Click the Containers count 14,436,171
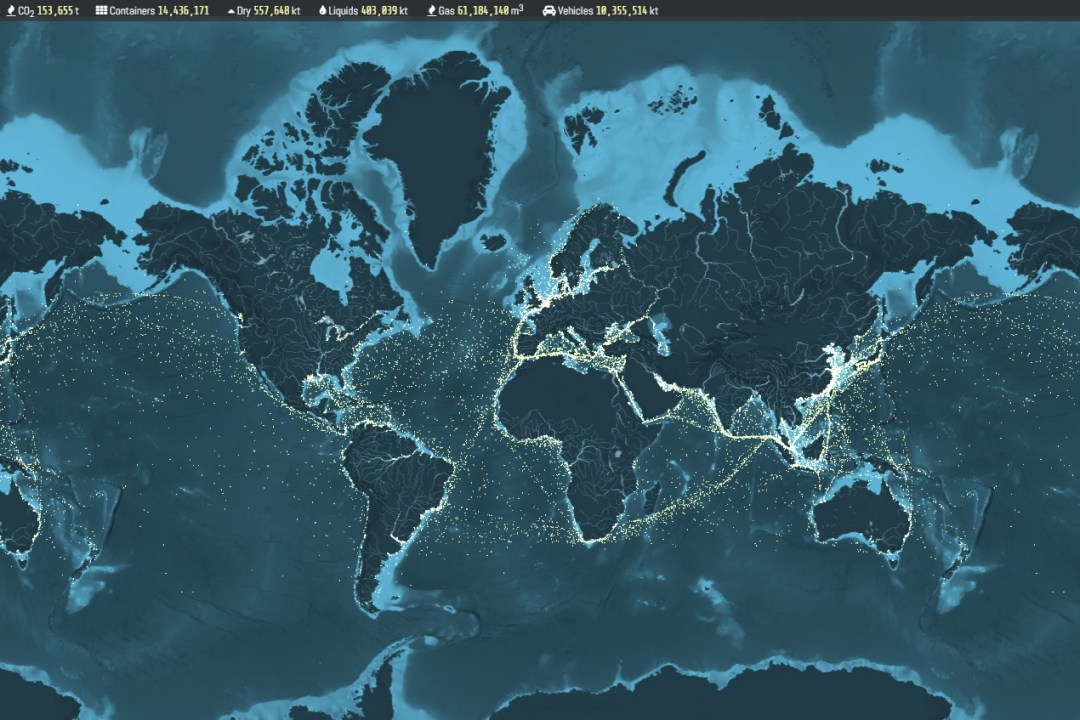1080x720 pixels. coord(183,11)
